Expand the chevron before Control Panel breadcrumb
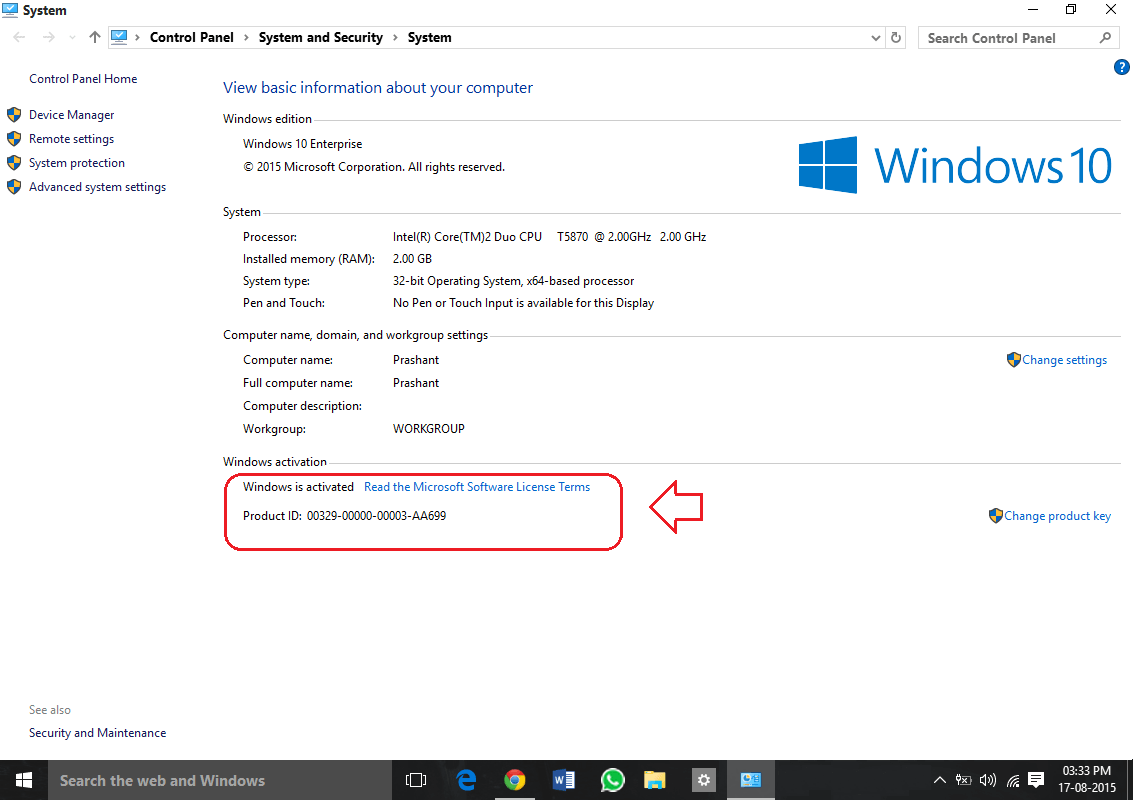Image resolution: width=1133 pixels, height=800 pixels. 137,38
